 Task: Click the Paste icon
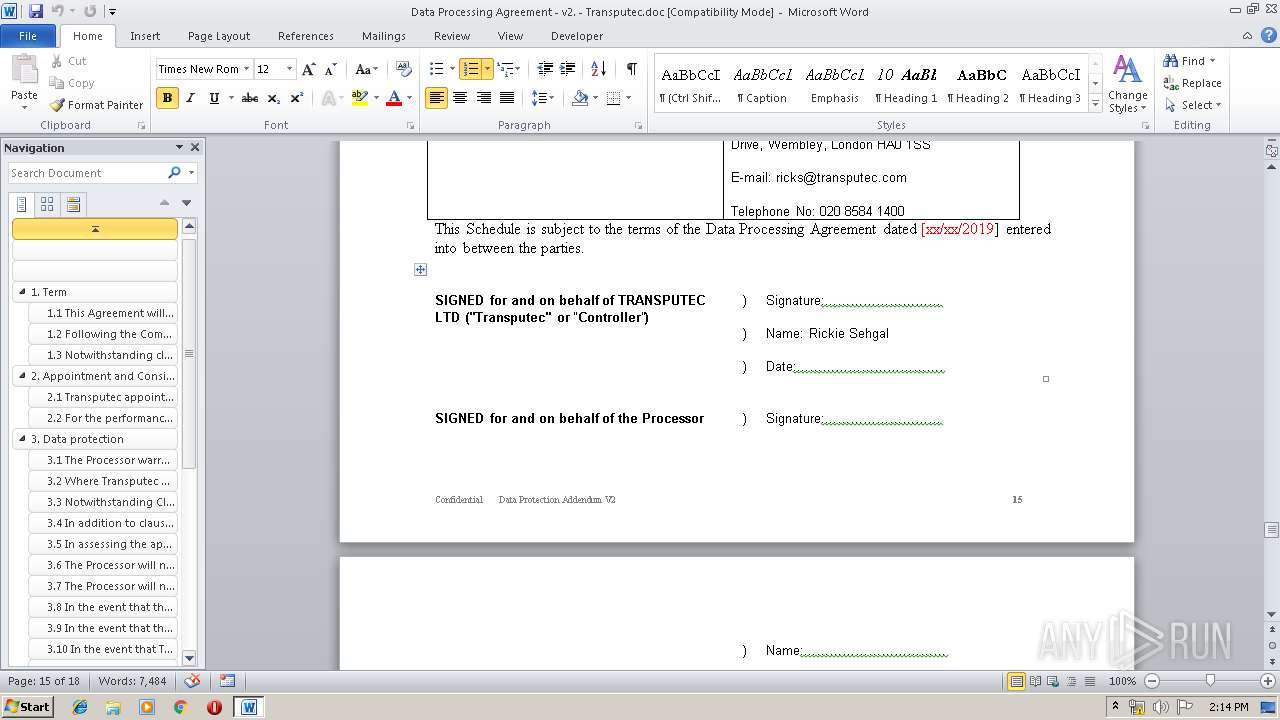[x=24, y=70]
